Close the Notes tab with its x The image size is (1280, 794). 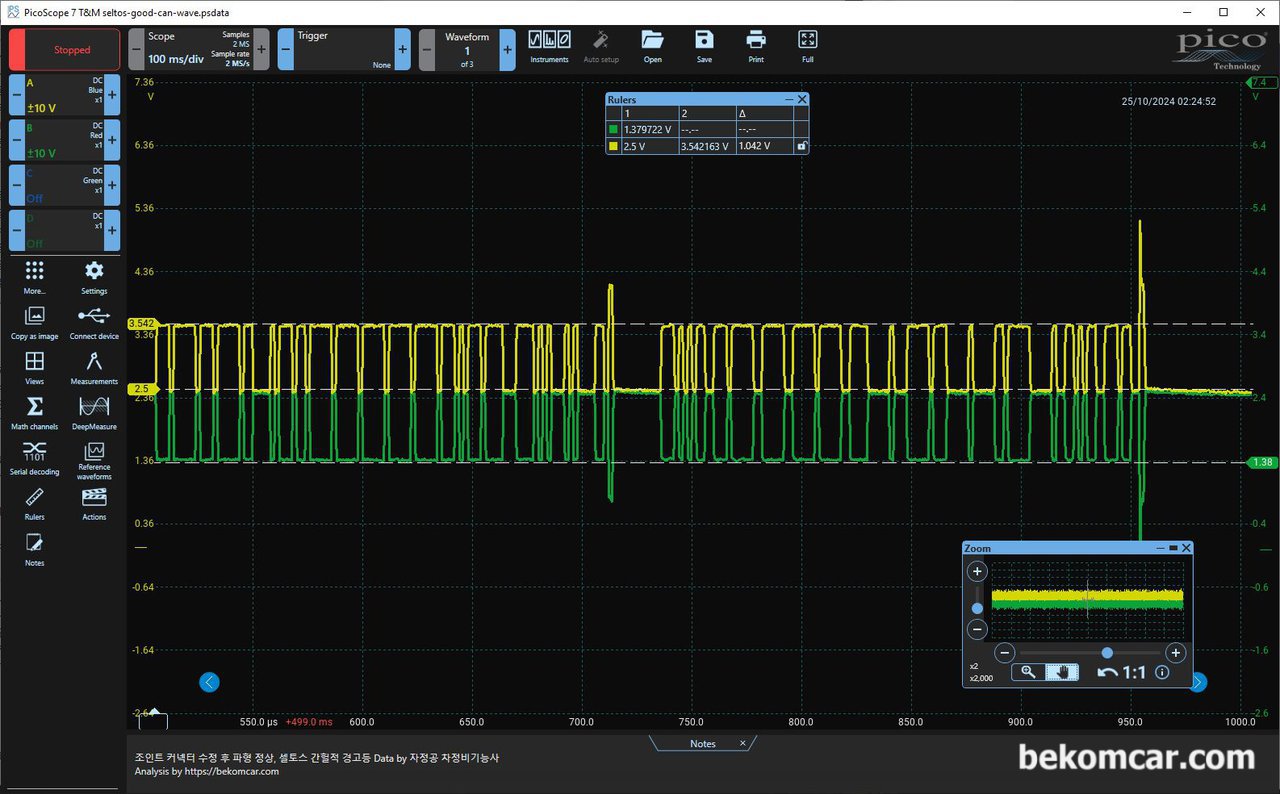(x=742, y=743)
